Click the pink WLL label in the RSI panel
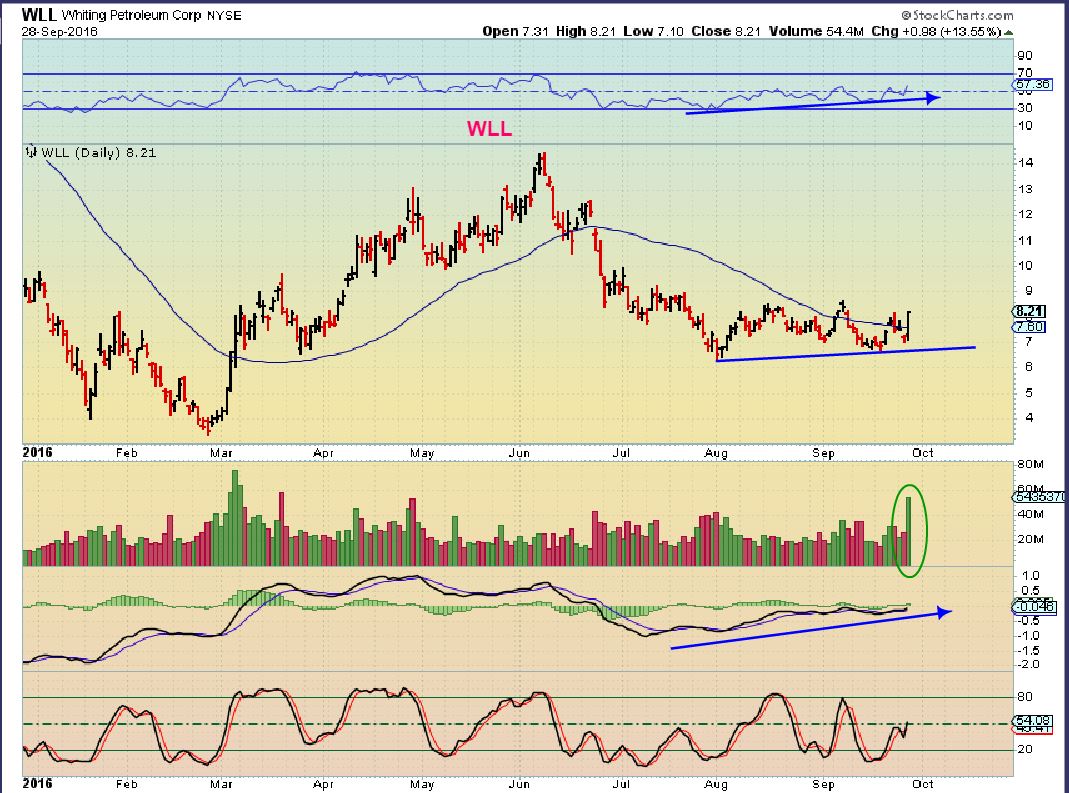Image resolution: width=1069 pixels, height=793 pixels. coord(489,128)
